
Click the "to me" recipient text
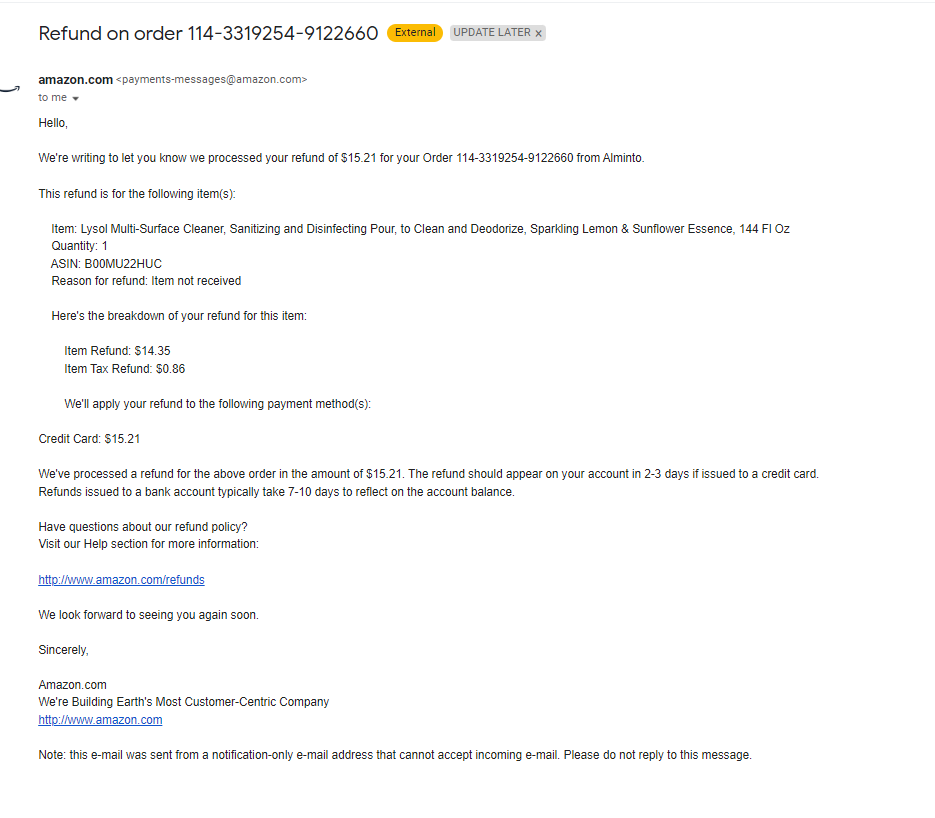coord(52,97)
